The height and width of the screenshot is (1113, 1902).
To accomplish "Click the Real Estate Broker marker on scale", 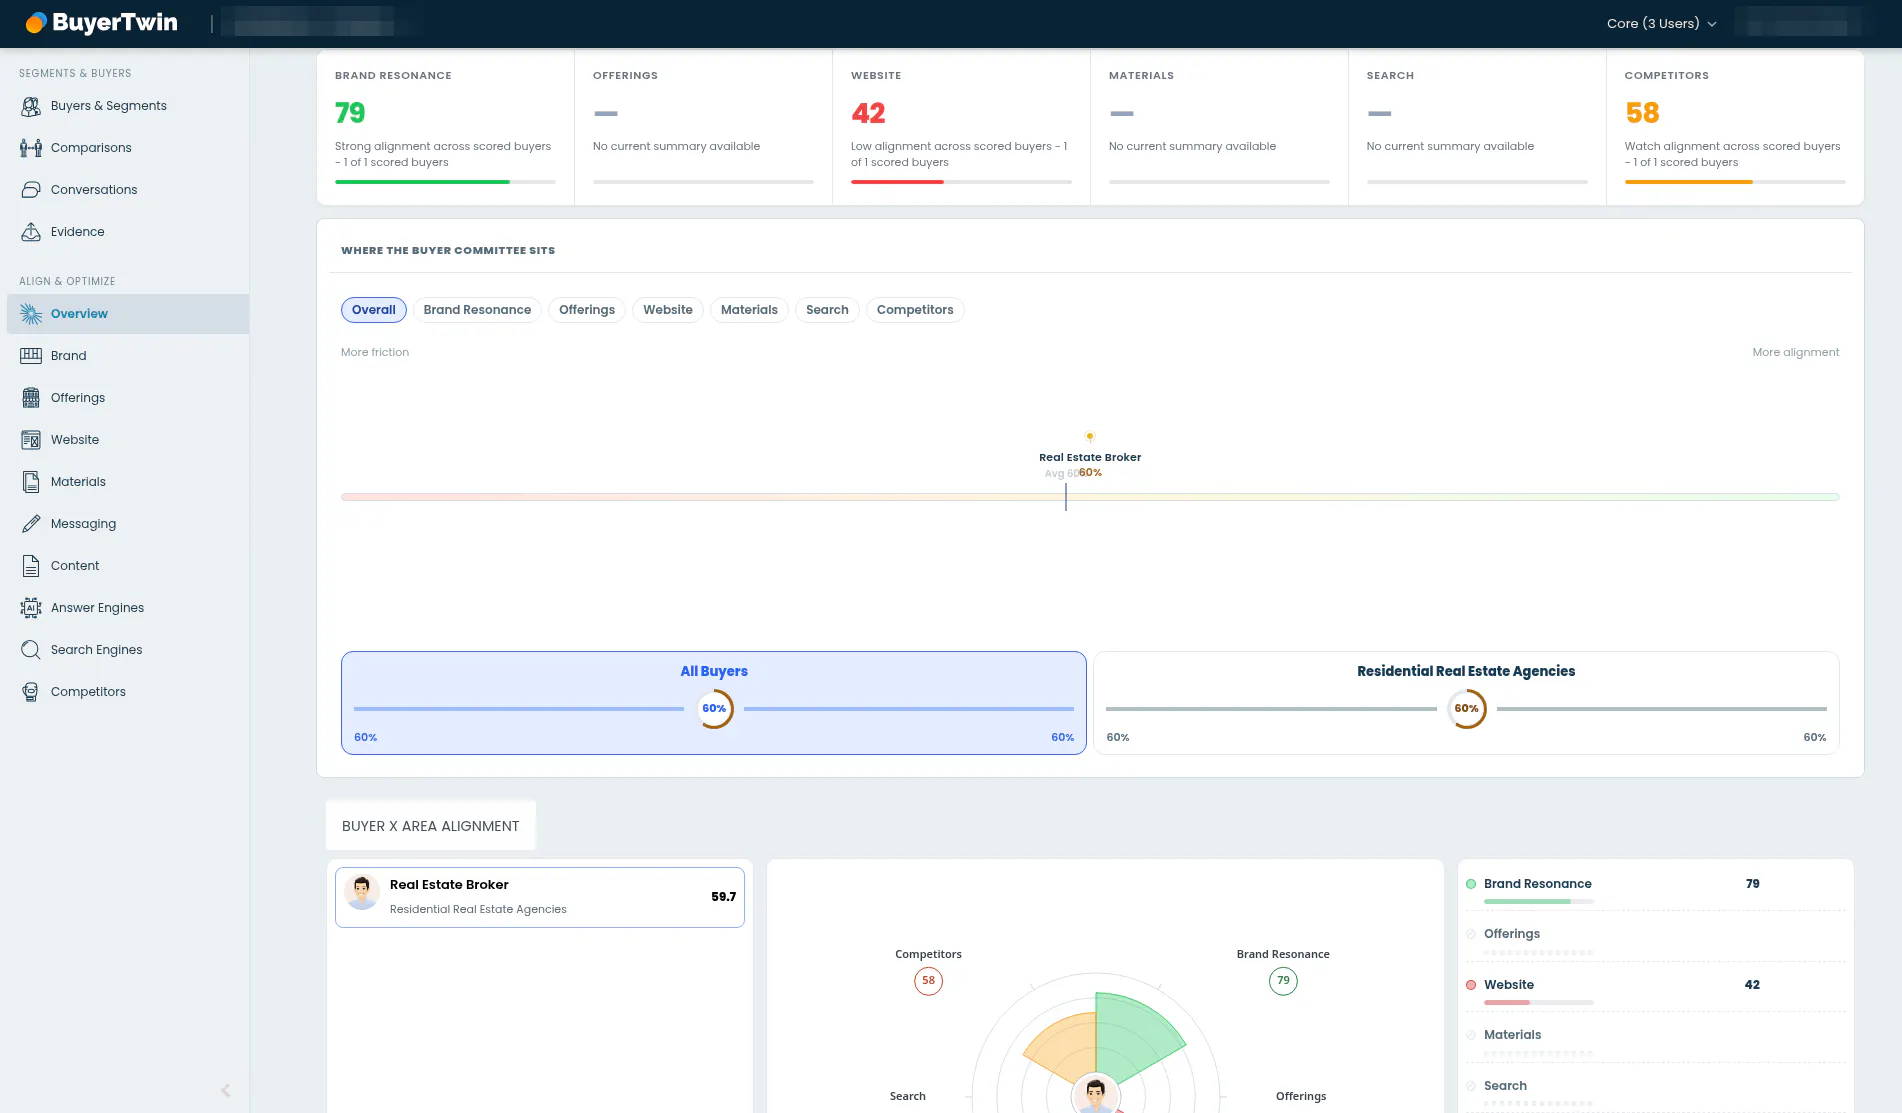I will 1090,437.
